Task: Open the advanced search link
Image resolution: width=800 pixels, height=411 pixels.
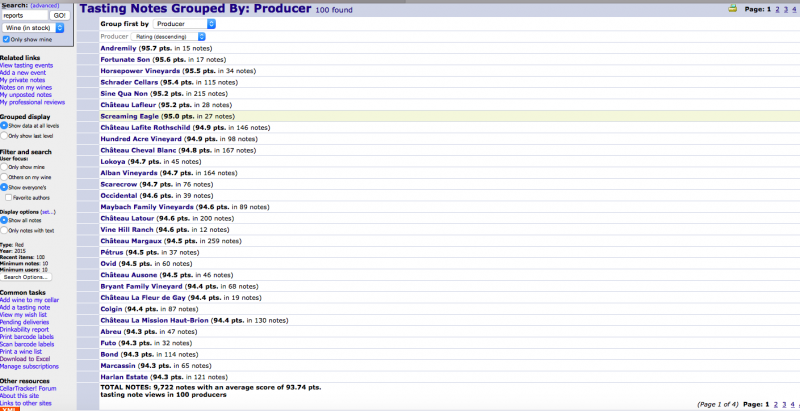Action: point(44,5)
